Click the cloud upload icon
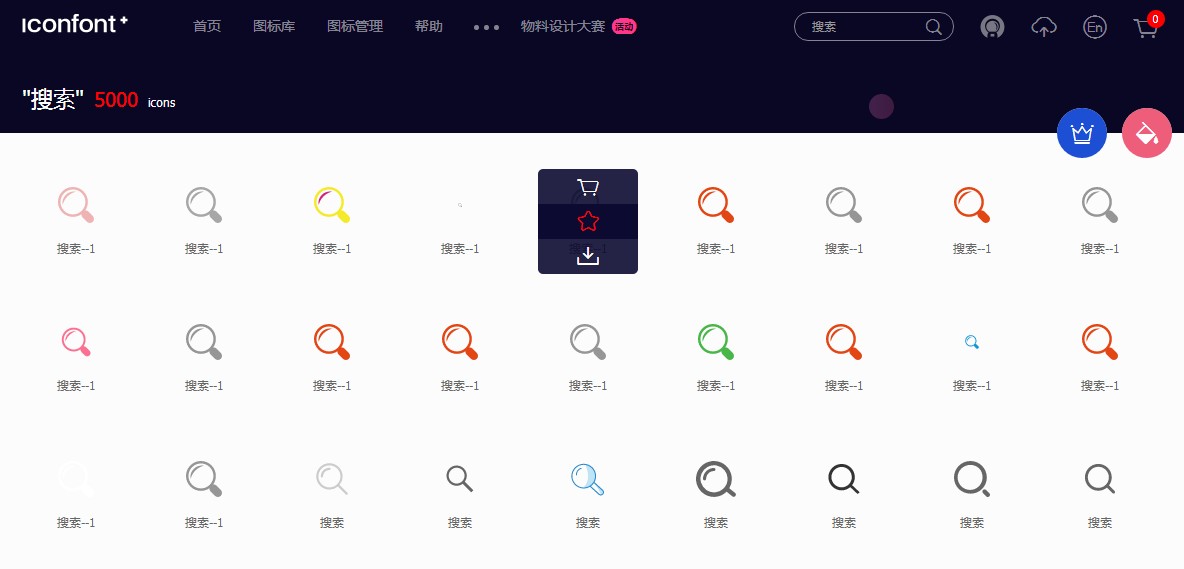 [x=1044, y=27]
